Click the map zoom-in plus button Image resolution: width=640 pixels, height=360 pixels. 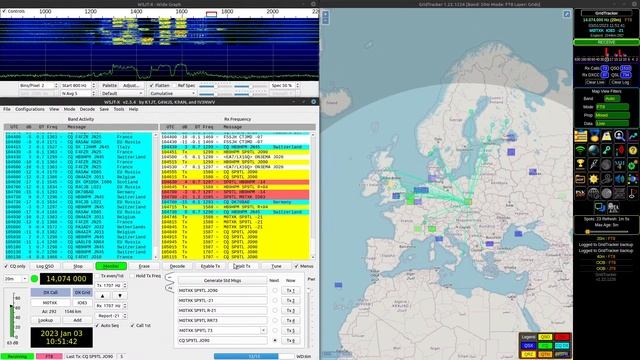tap(325, 14)
